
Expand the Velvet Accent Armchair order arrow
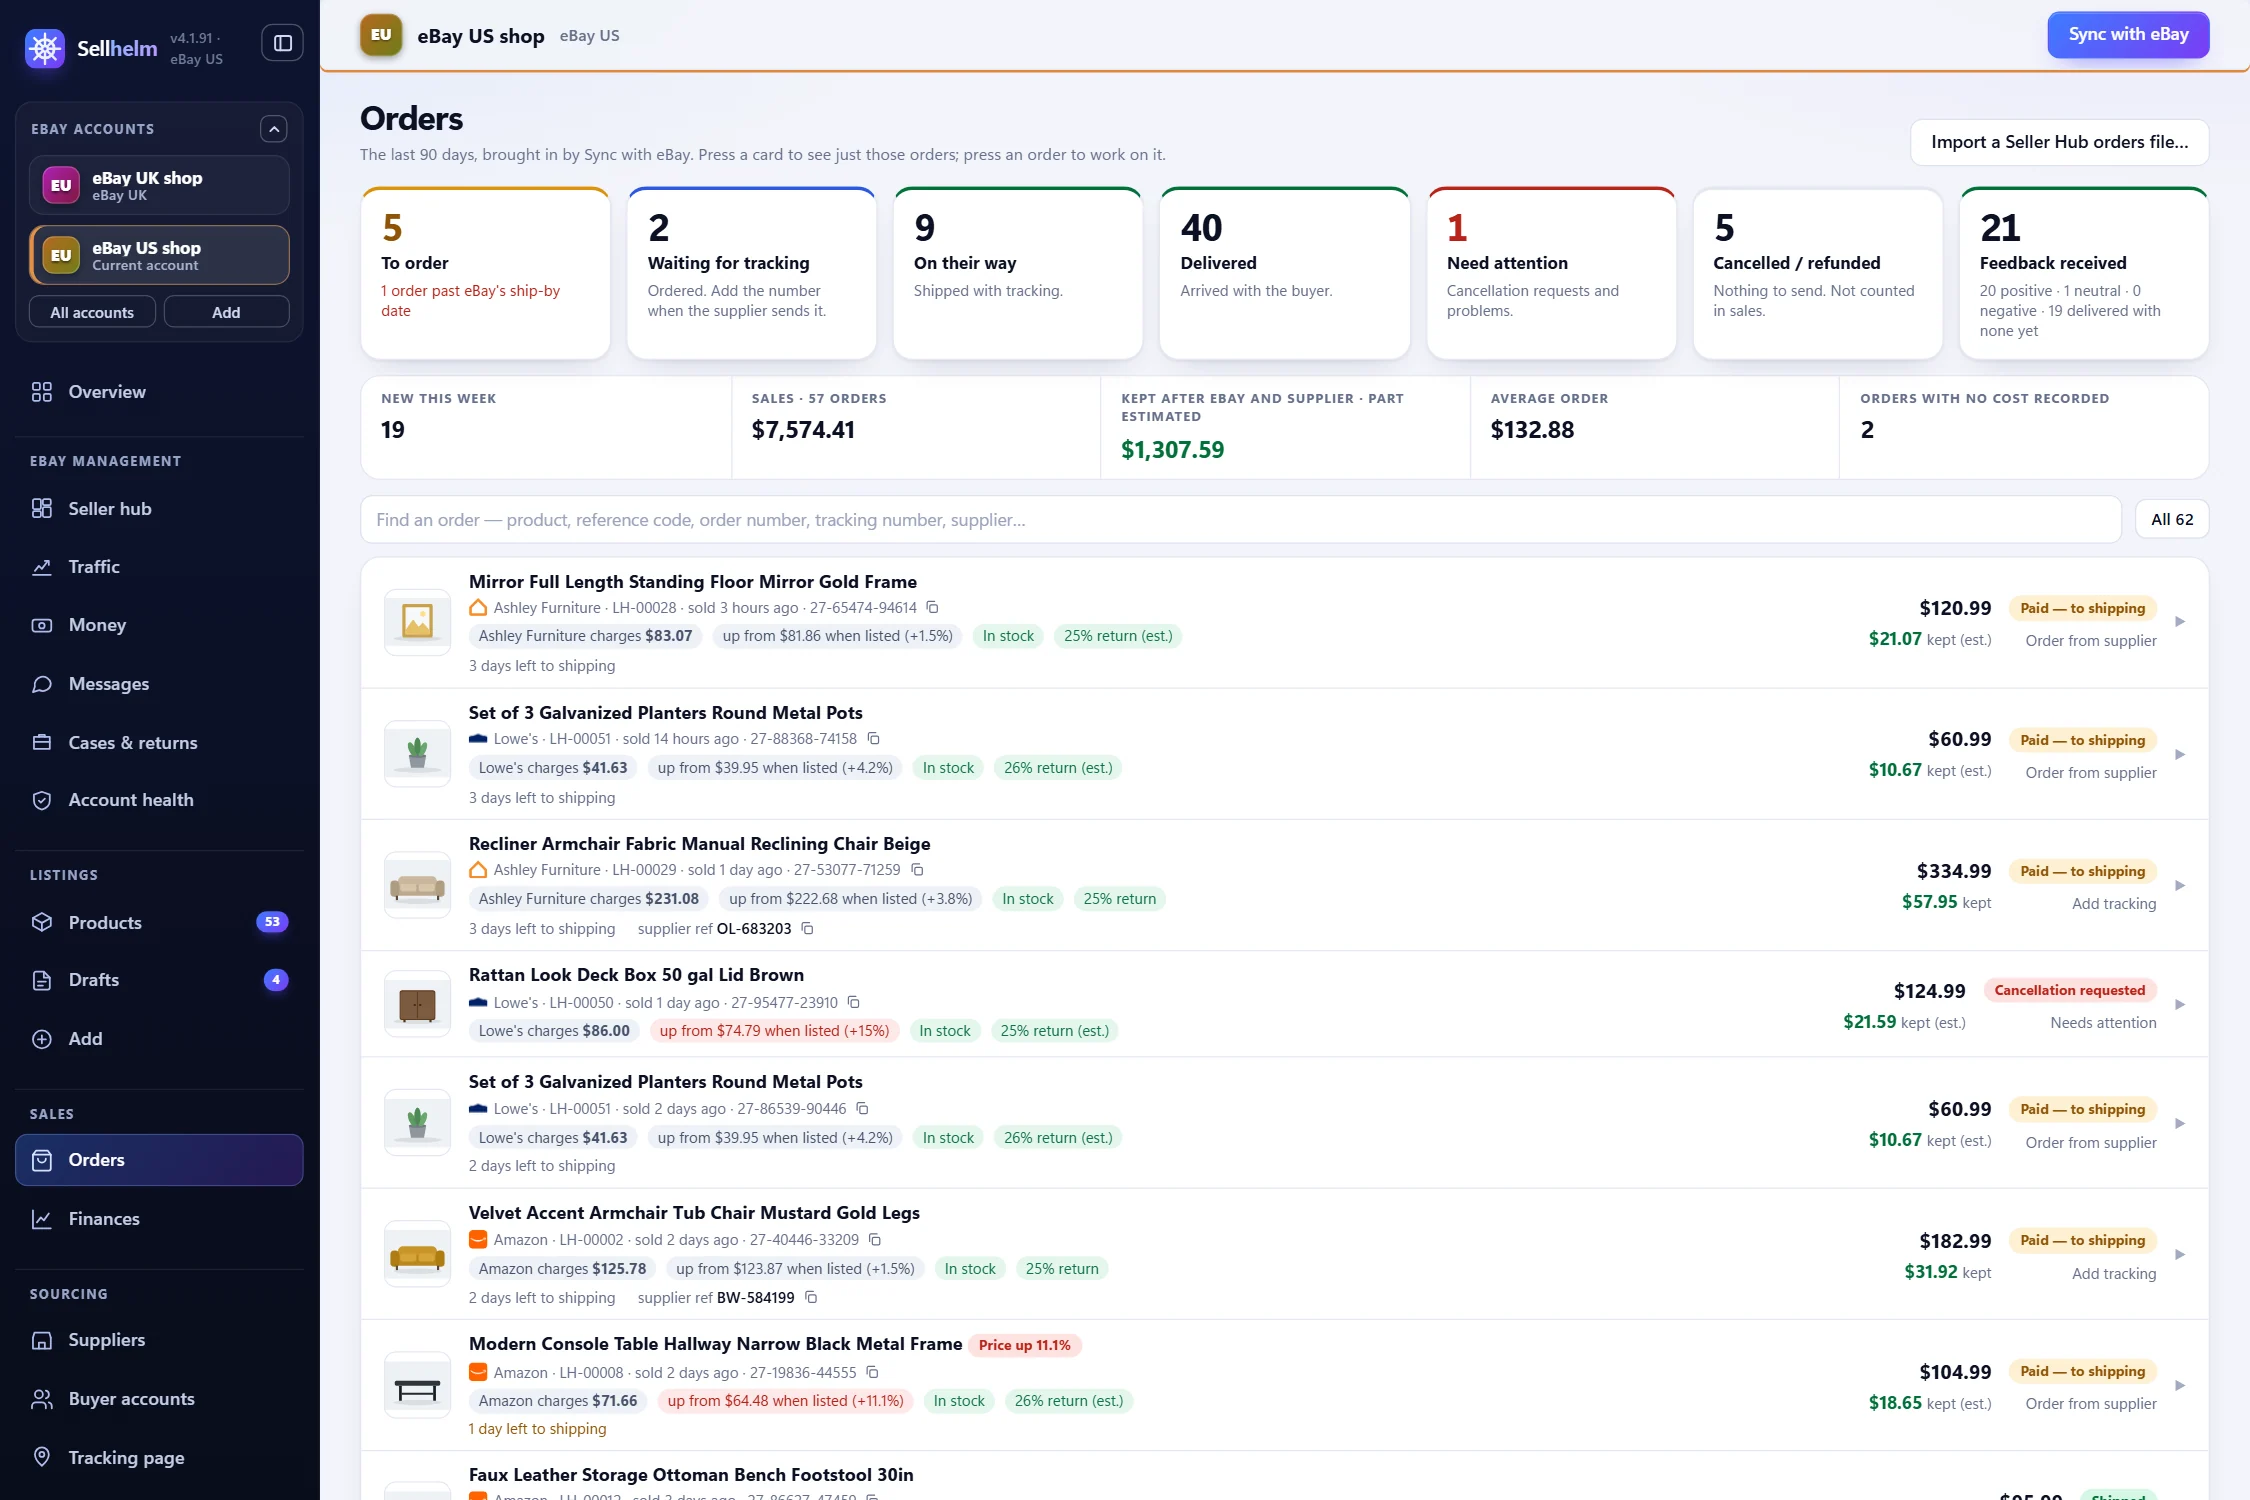pyautogui.click(x=2180, y=1255)
